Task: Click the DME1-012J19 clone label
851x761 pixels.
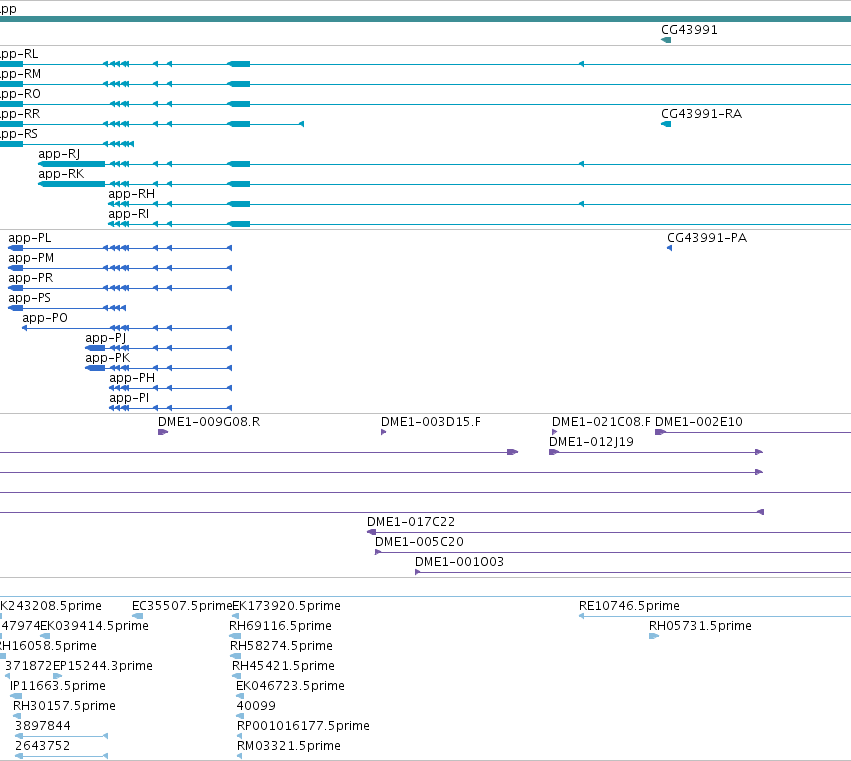Action: (x=591, y=442)
